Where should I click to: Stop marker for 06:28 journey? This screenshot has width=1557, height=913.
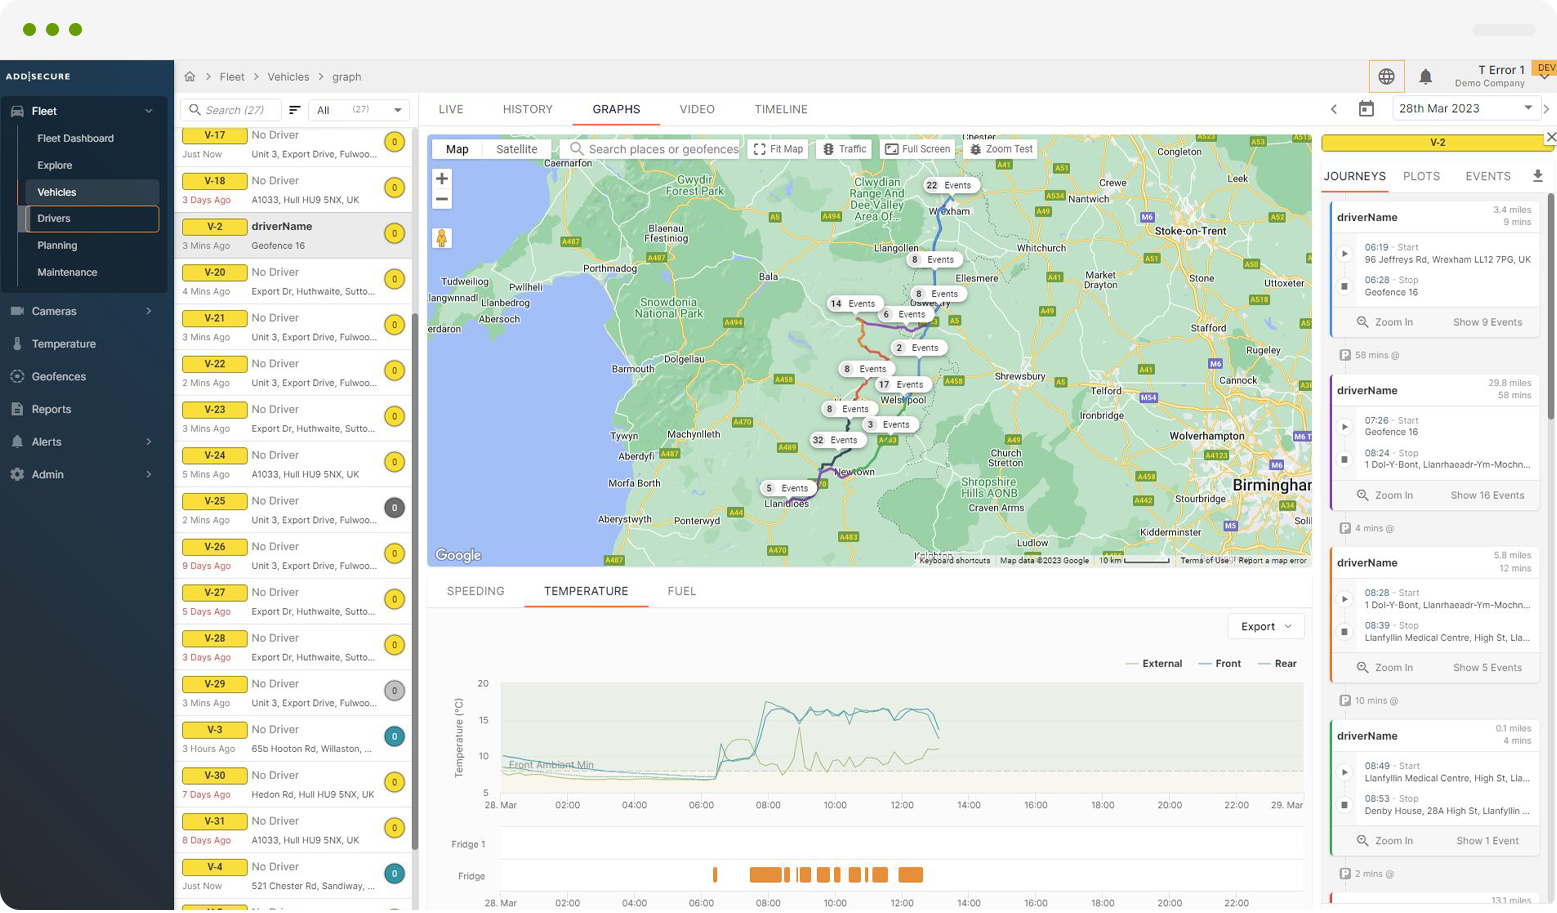1345,287
